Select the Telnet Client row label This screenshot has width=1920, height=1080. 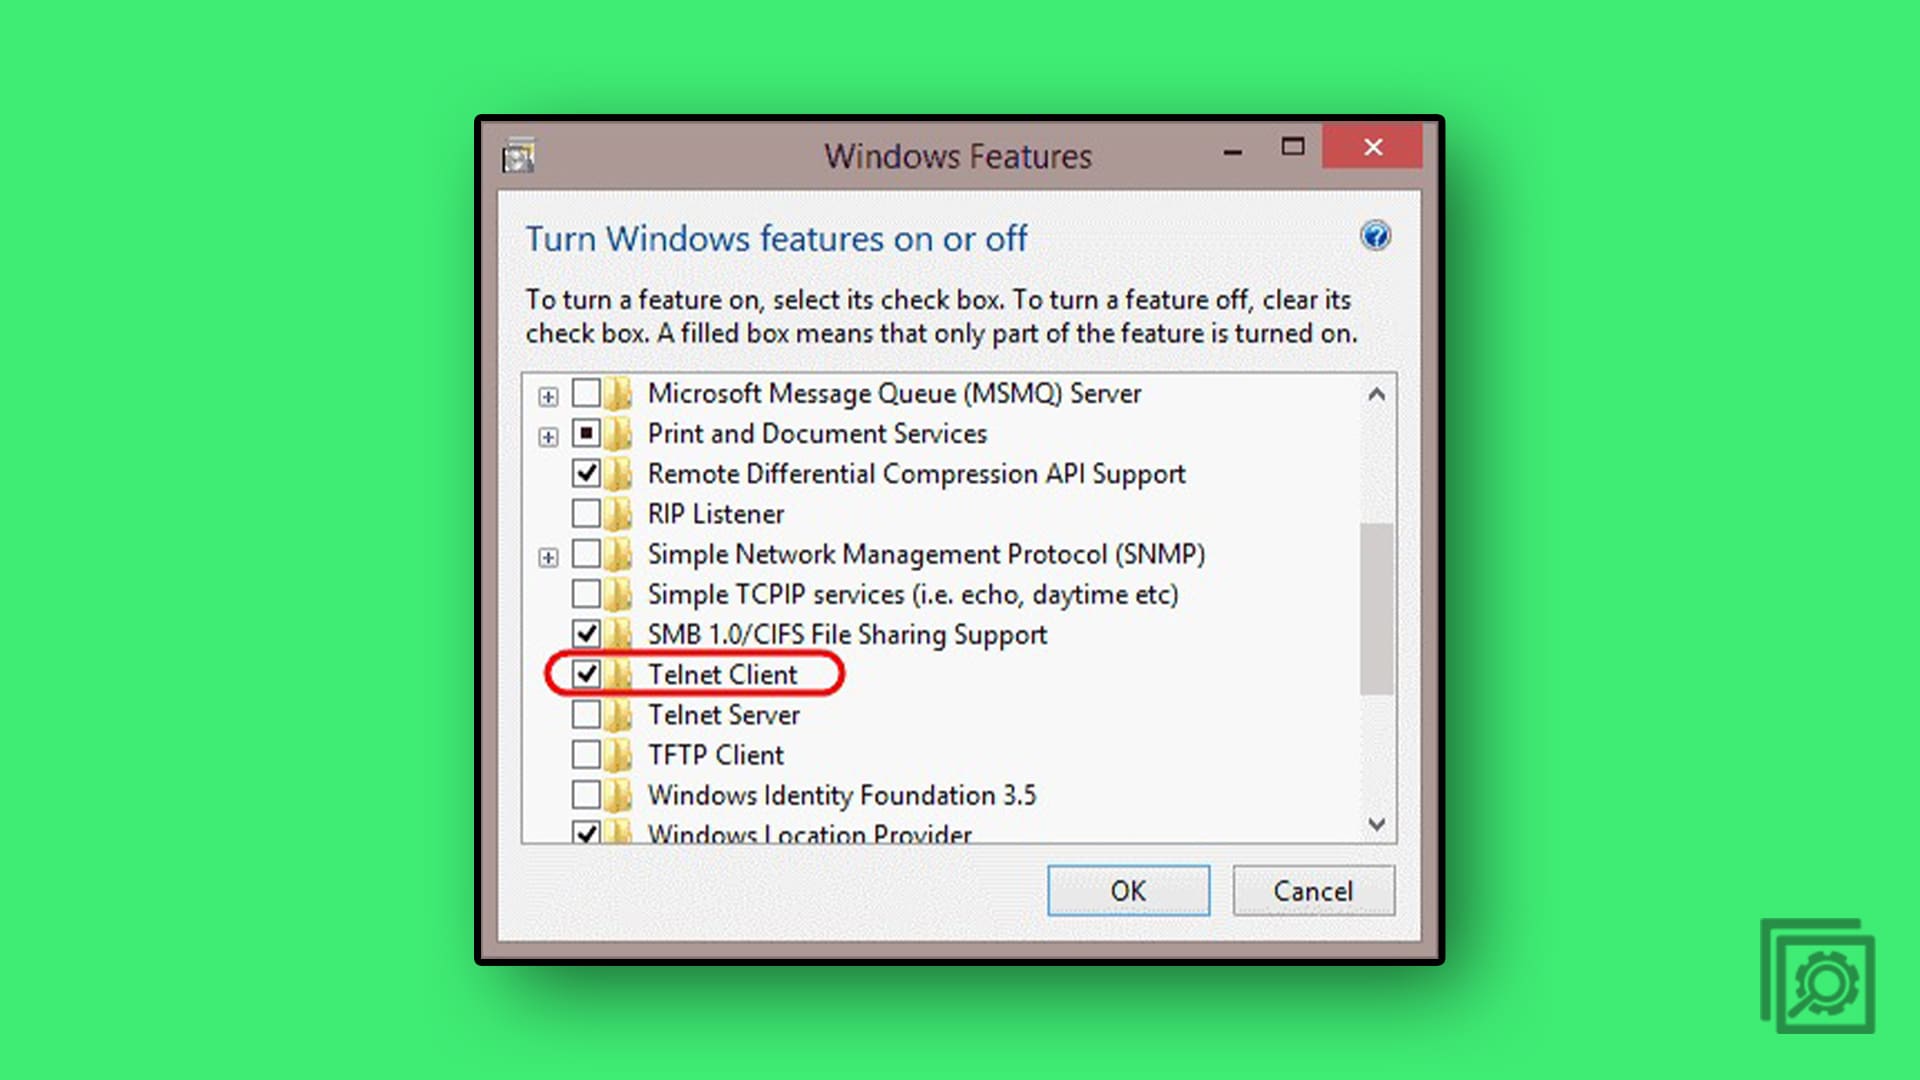722,675
